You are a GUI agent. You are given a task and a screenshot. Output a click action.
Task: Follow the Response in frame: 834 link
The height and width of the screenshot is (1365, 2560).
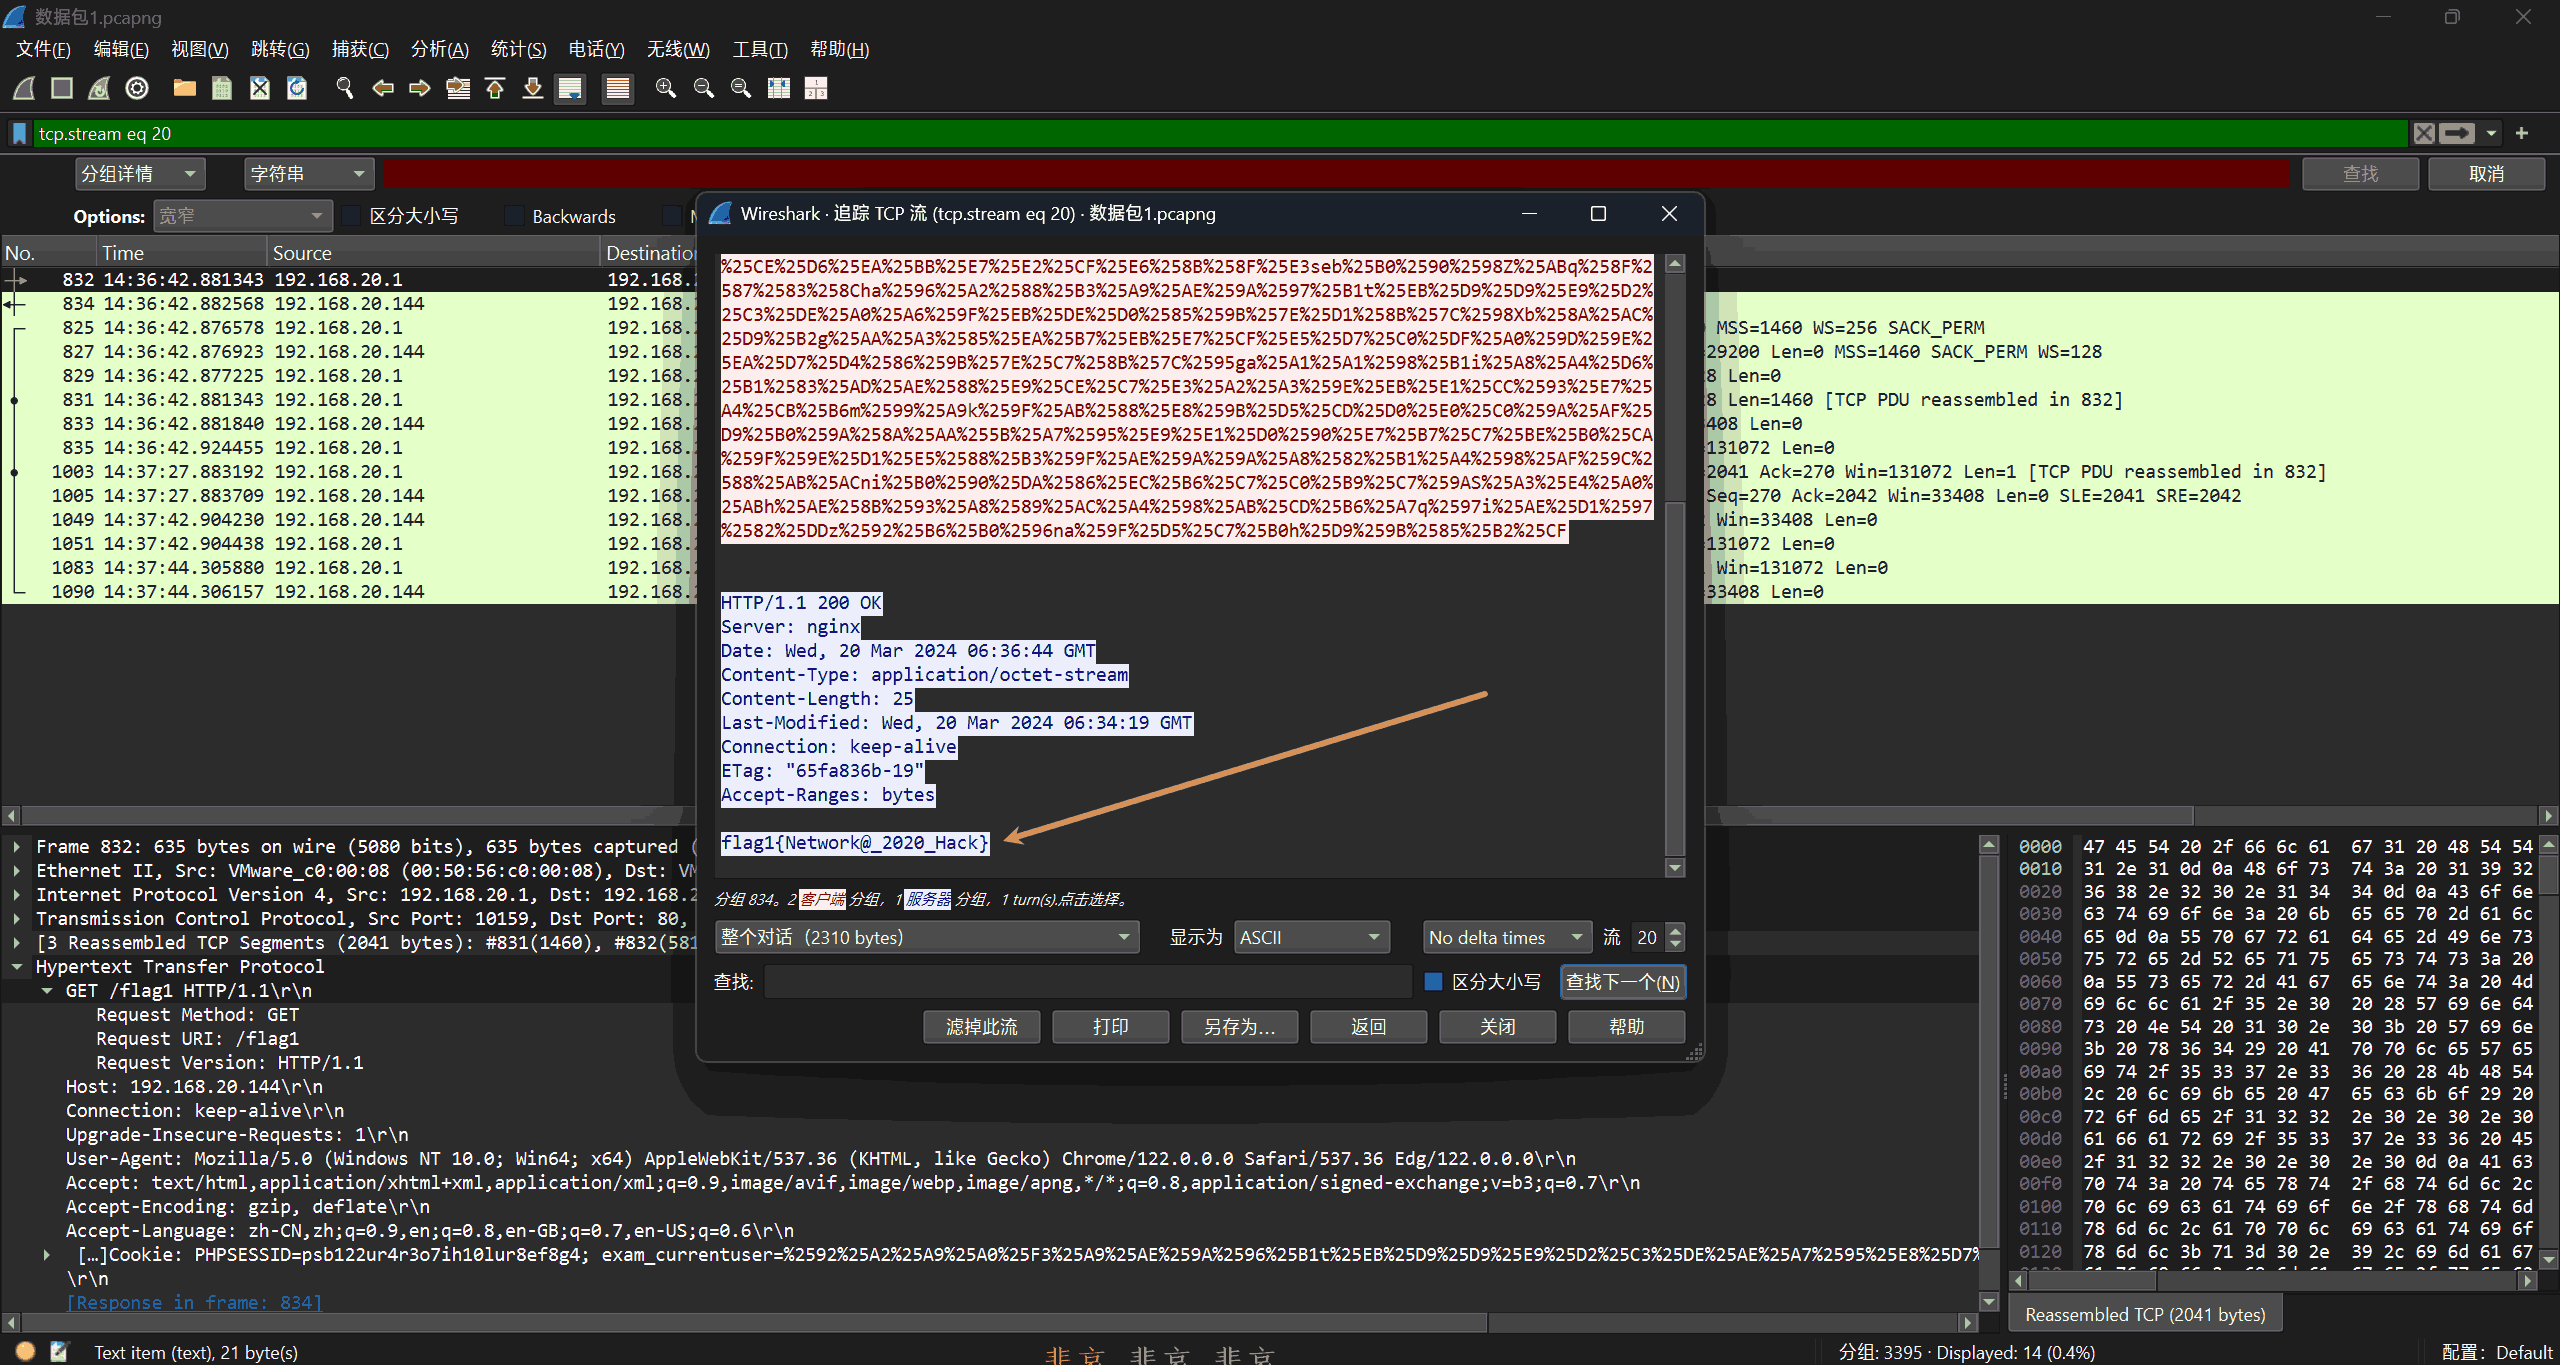pos(194,1302)
